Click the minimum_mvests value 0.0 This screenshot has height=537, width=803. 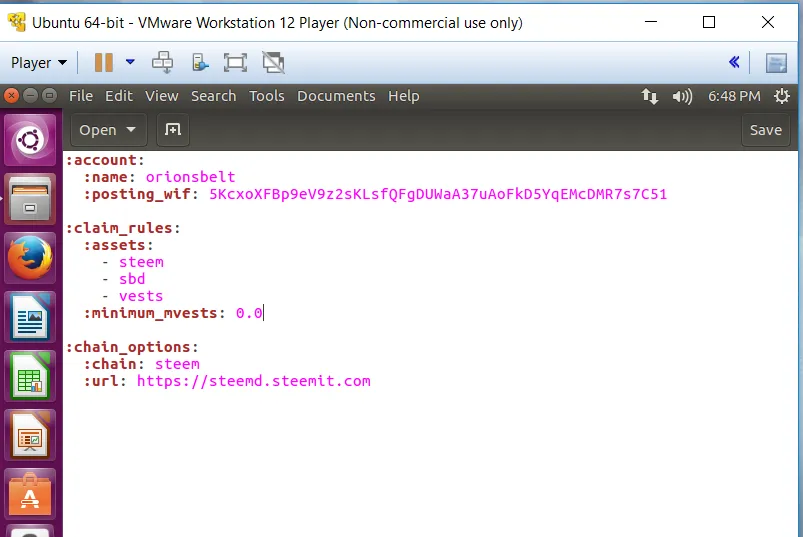coord(249,313)
